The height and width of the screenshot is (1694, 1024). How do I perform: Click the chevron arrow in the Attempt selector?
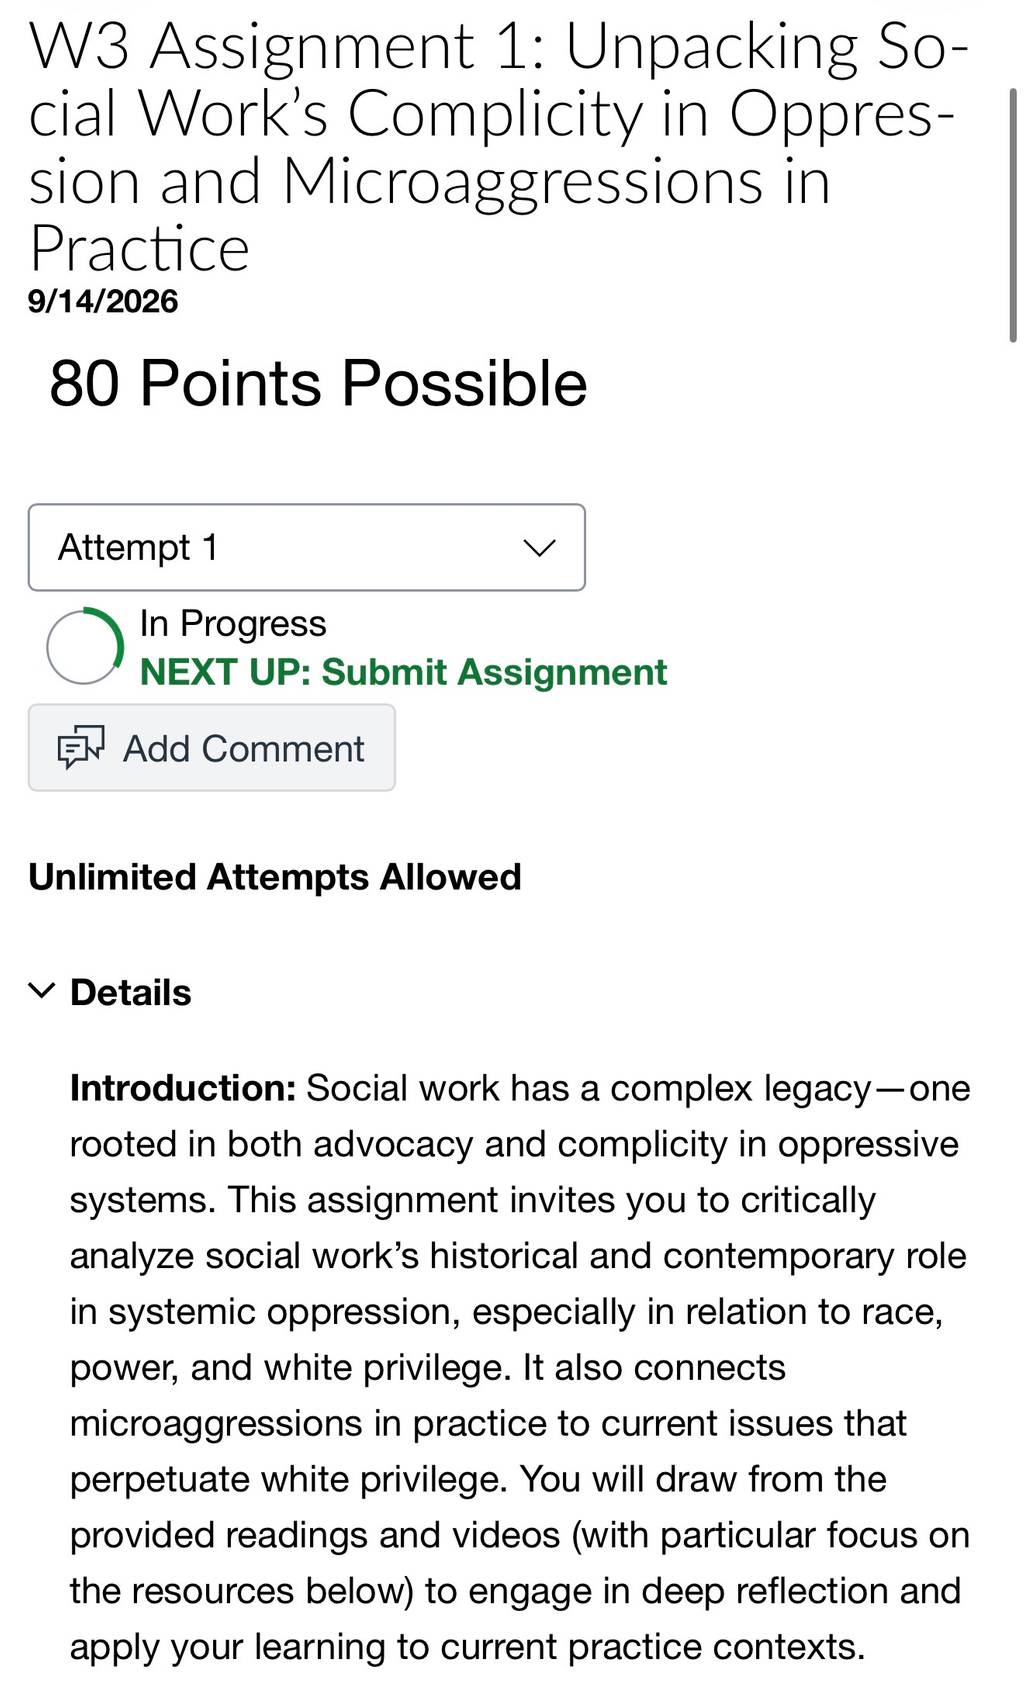pos(539,548)
